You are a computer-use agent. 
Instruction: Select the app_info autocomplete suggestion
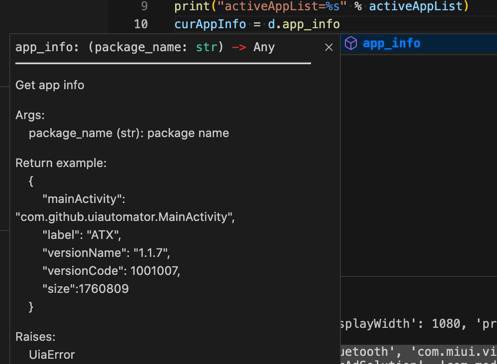coord(419,43)
